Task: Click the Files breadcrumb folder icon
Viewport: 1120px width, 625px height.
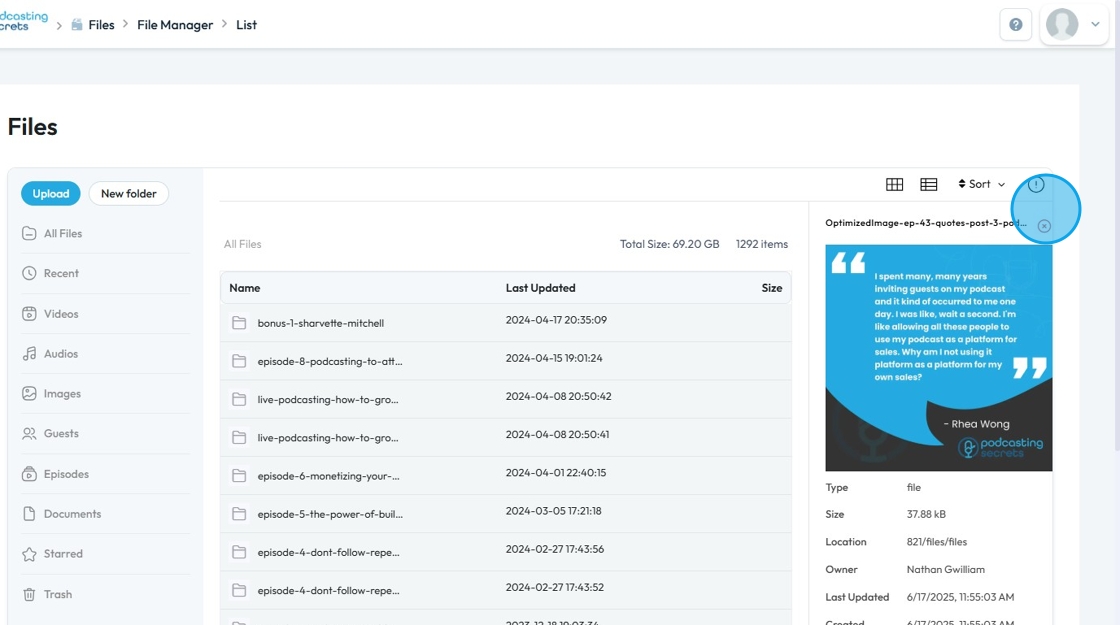Action: pyautogui.click(x=77, y=25)
